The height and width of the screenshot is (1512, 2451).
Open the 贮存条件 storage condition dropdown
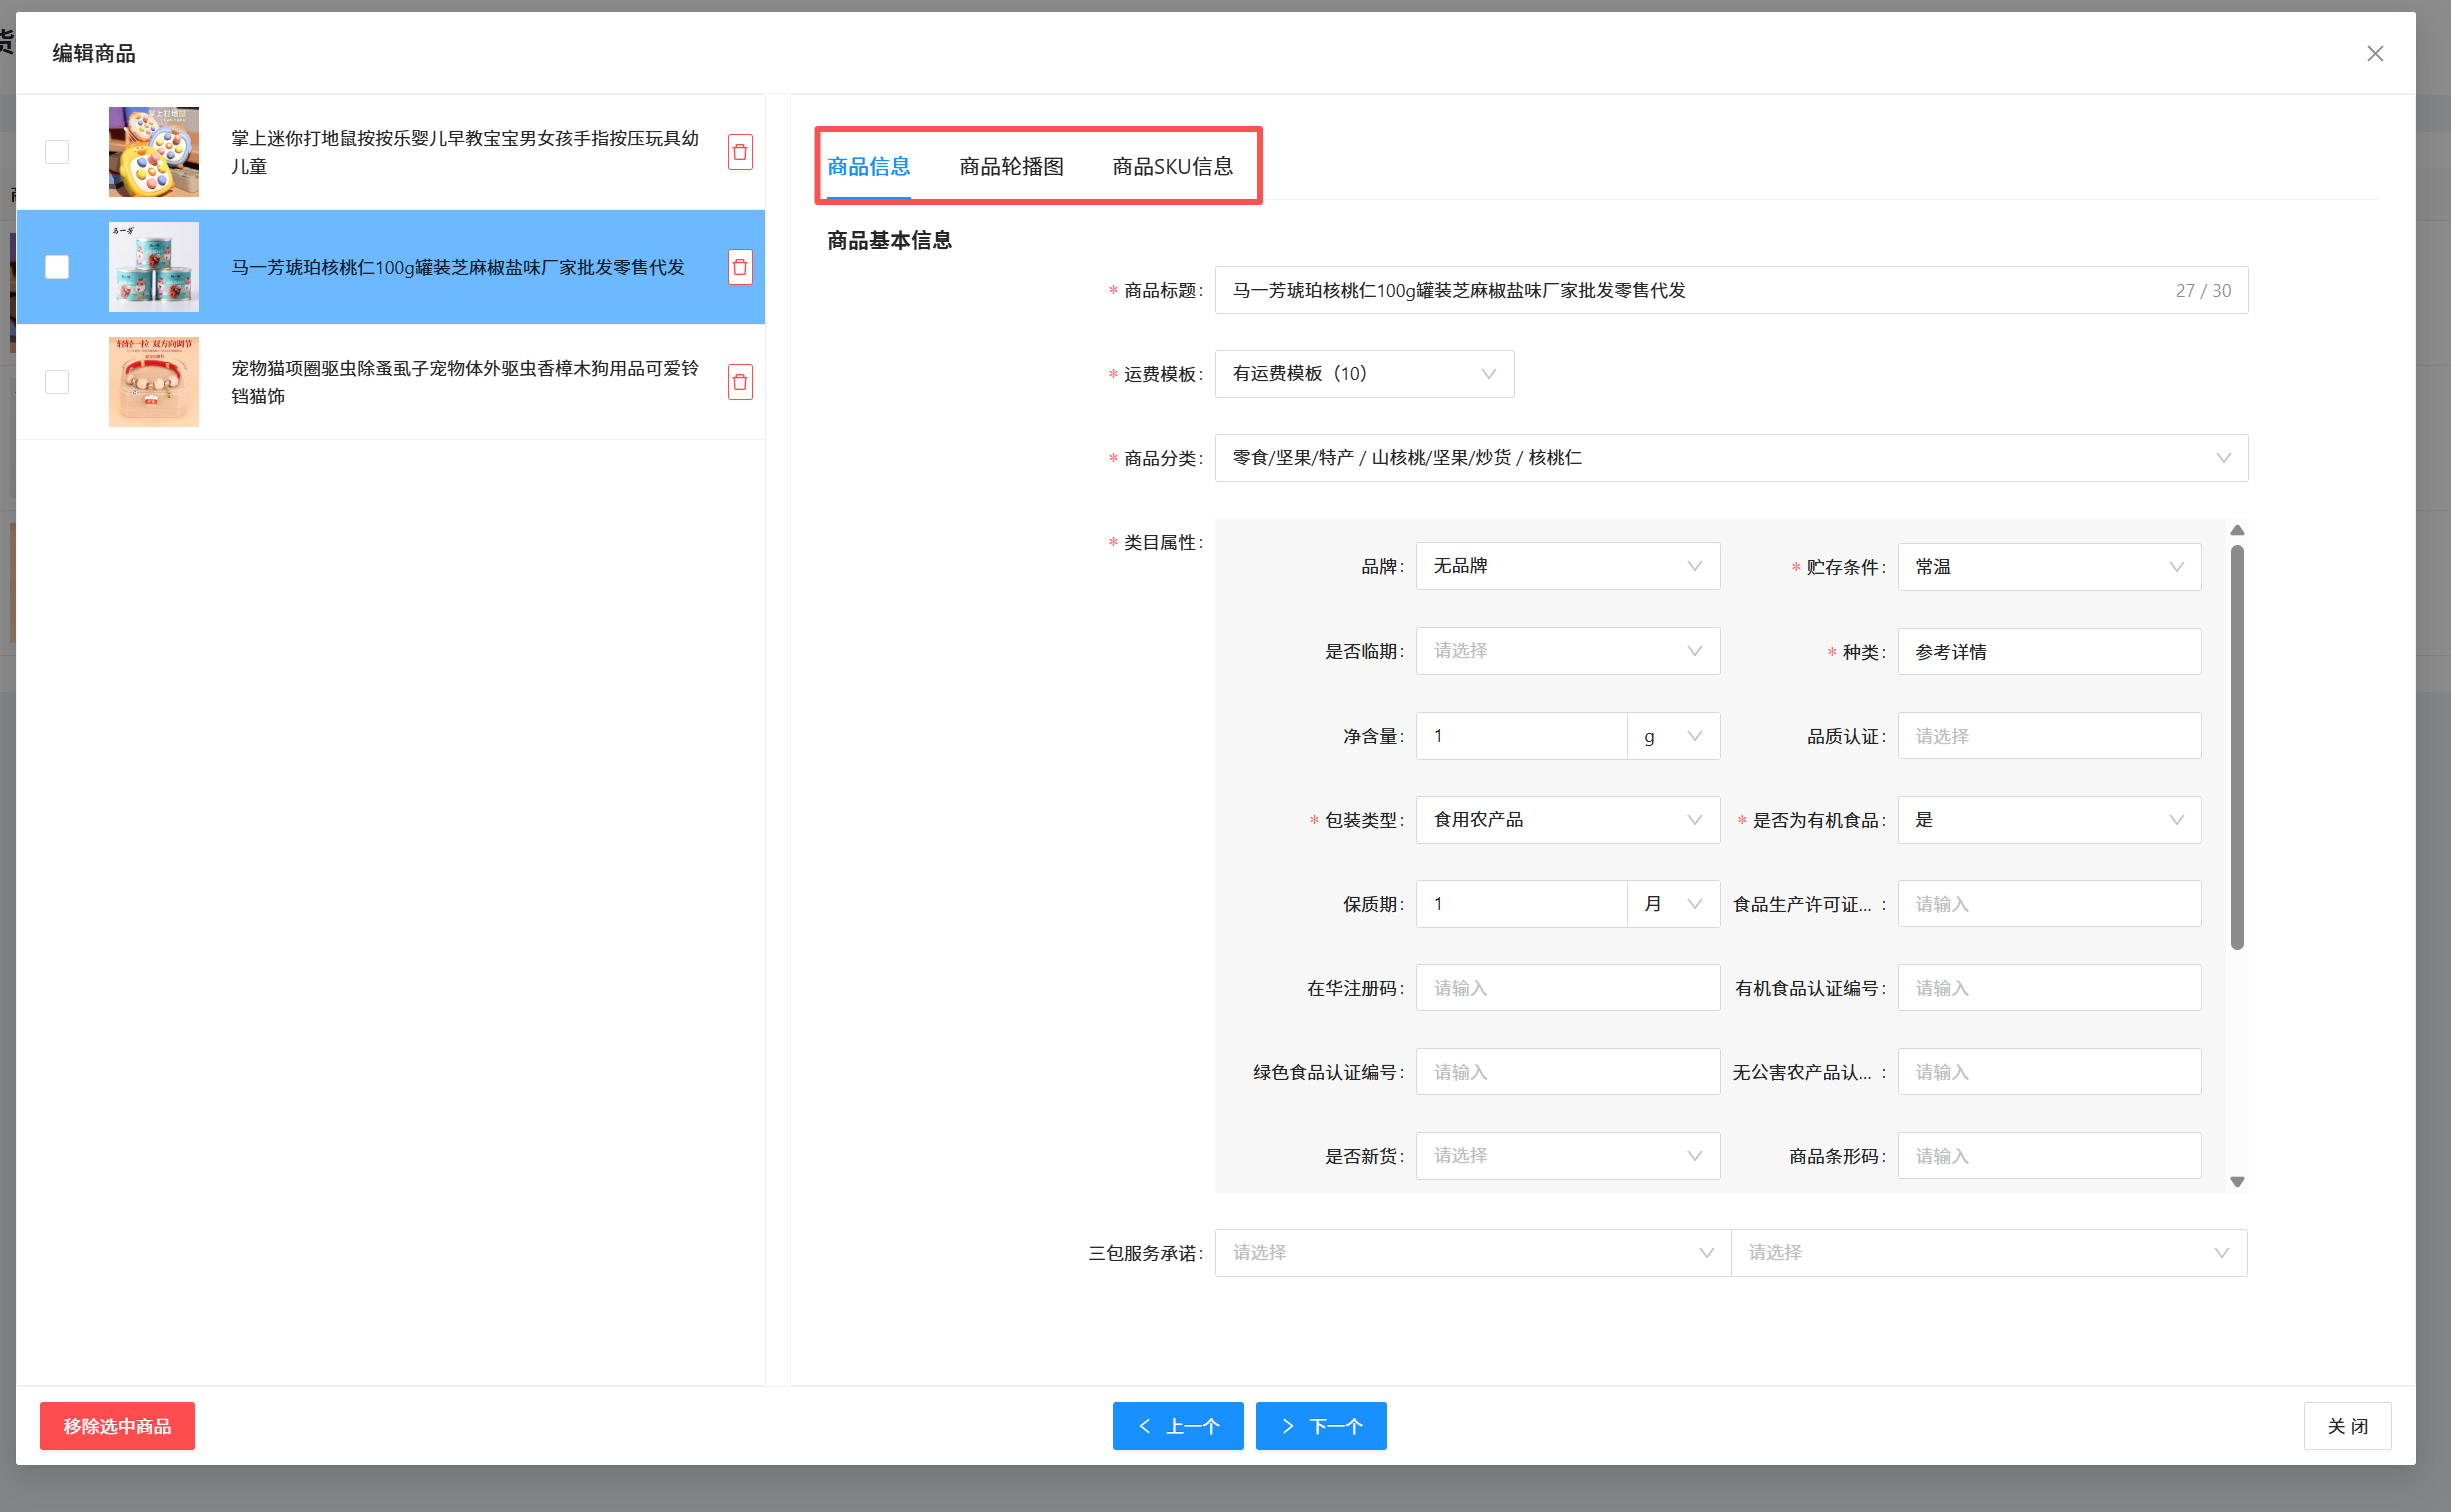pyautogui.click(x=2048, y=567)
